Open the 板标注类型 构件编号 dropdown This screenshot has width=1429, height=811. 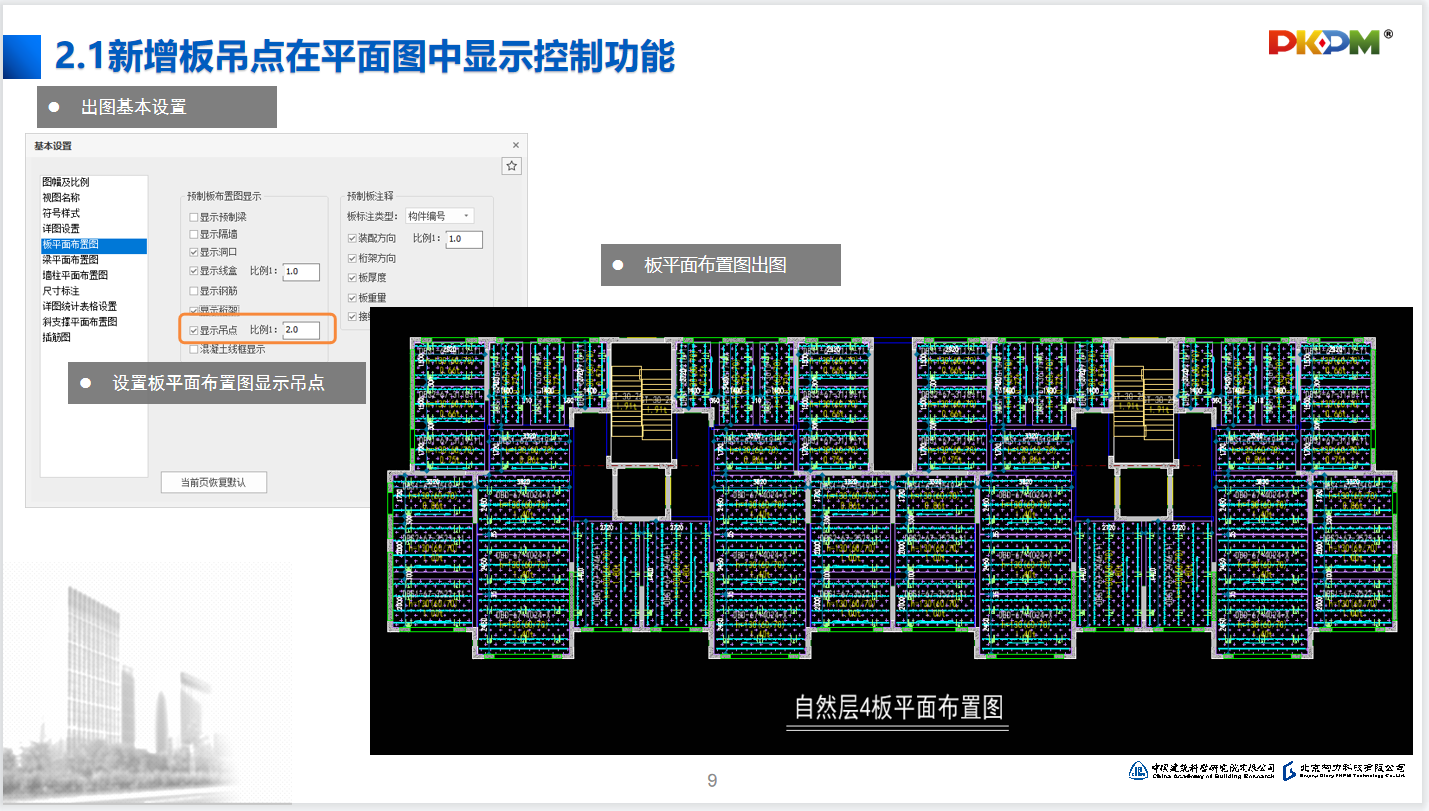pyautogui.click(x=439, y=216)
